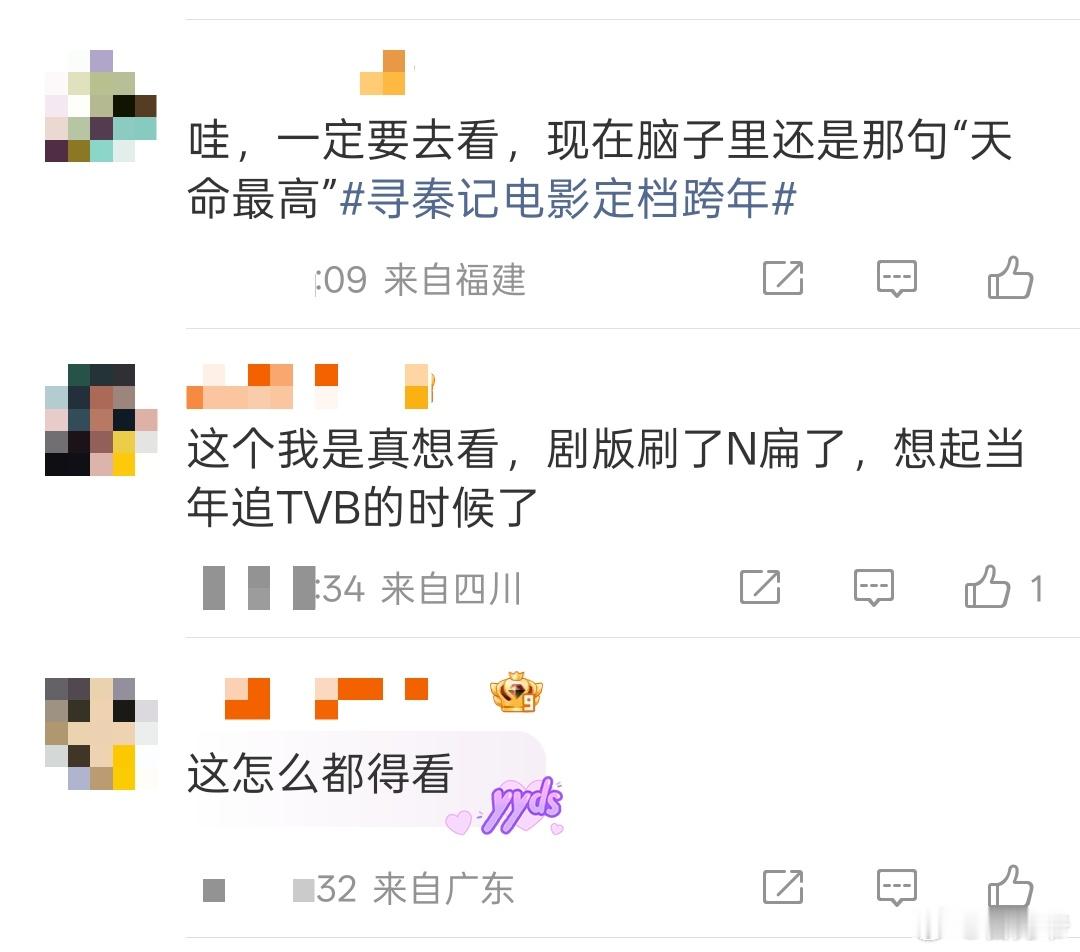Image resolution: width=1080 pixels, height=952 pixels.
Task: Click the crown membership badge
Action: [x=517, y=692]
